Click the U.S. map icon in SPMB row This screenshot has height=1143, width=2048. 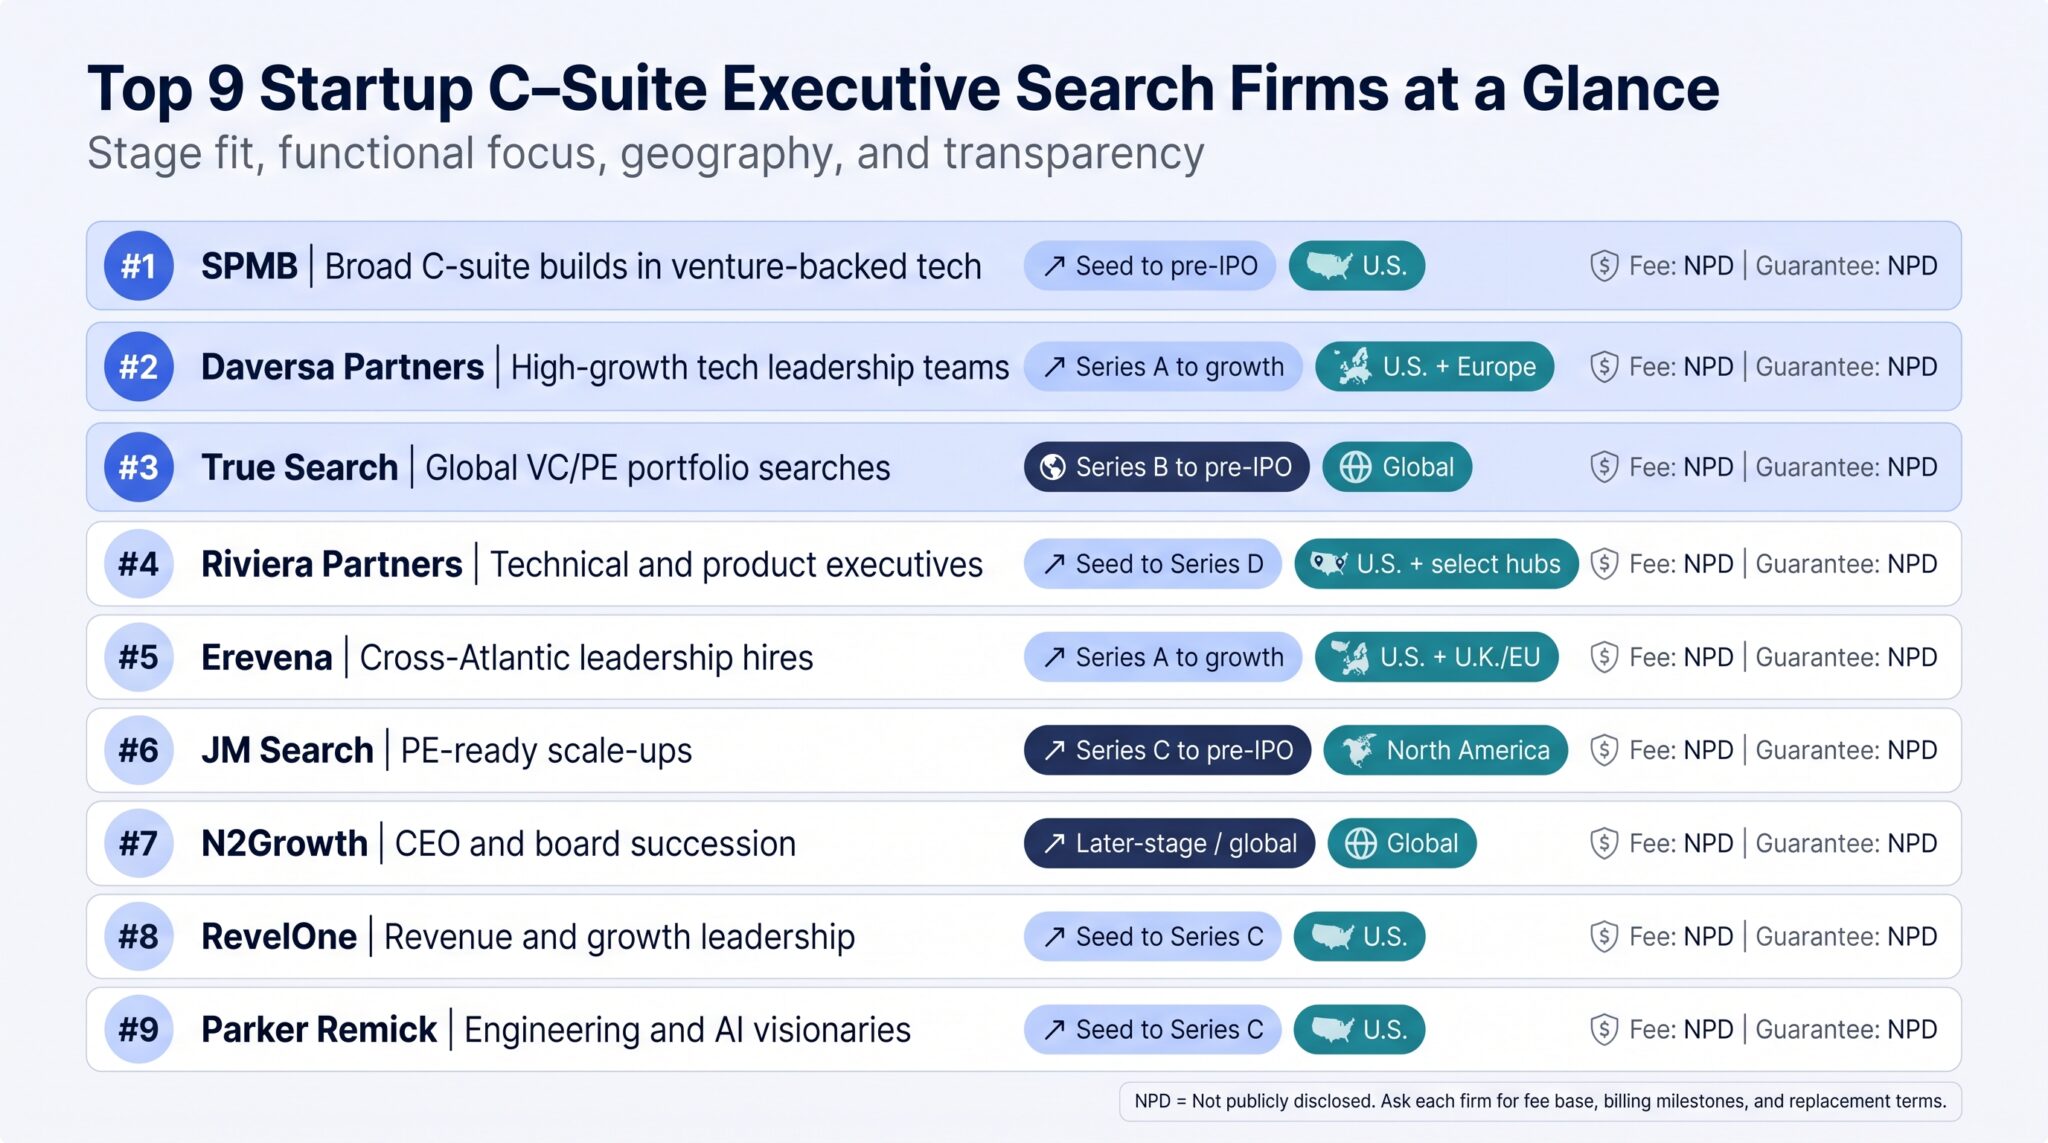[x=1329, y=266]
